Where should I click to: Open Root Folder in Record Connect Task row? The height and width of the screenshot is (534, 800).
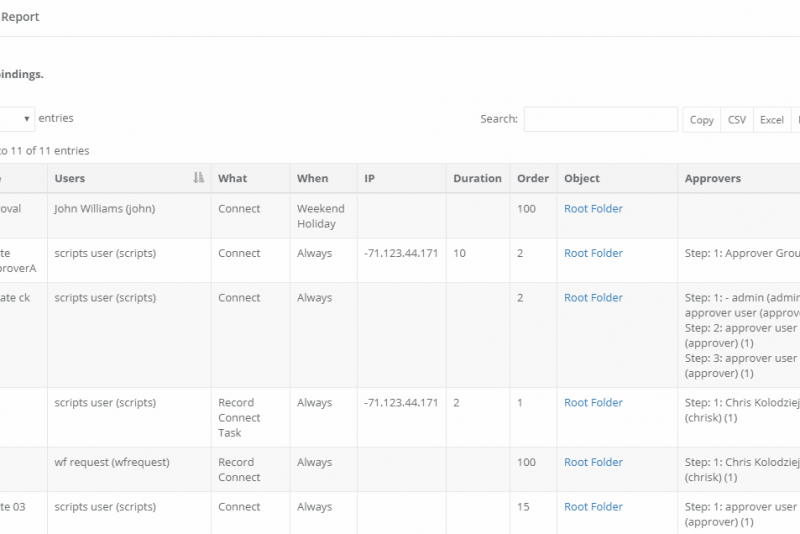pyautogui.click(x=593, y=403)
